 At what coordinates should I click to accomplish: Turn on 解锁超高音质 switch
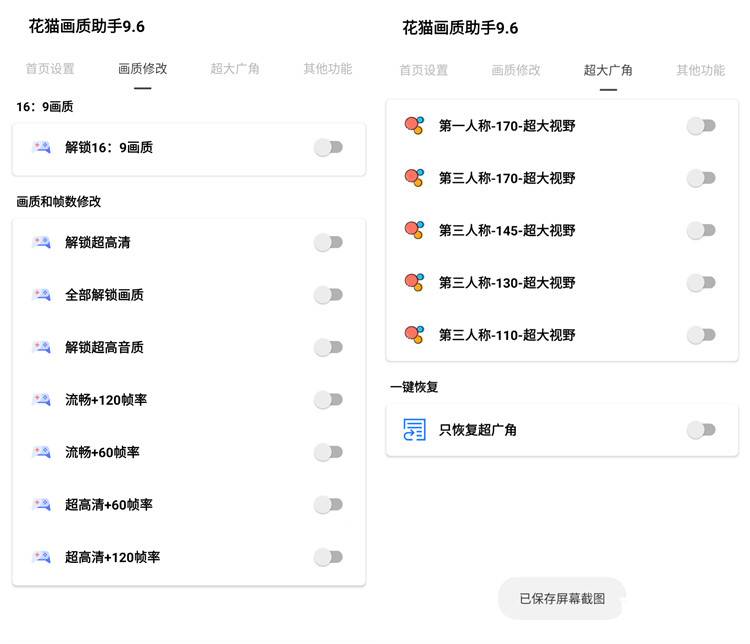329,347
